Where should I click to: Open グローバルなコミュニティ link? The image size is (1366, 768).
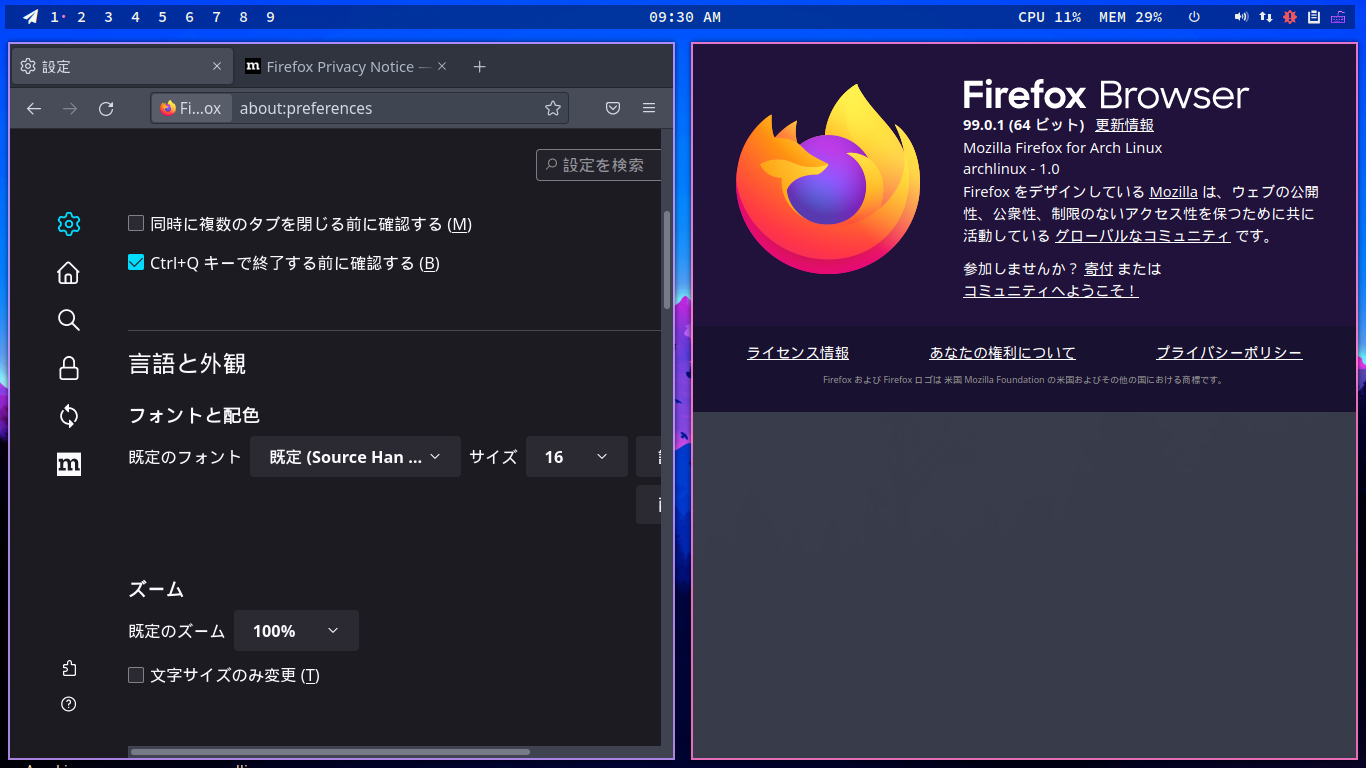(1142, 236)
